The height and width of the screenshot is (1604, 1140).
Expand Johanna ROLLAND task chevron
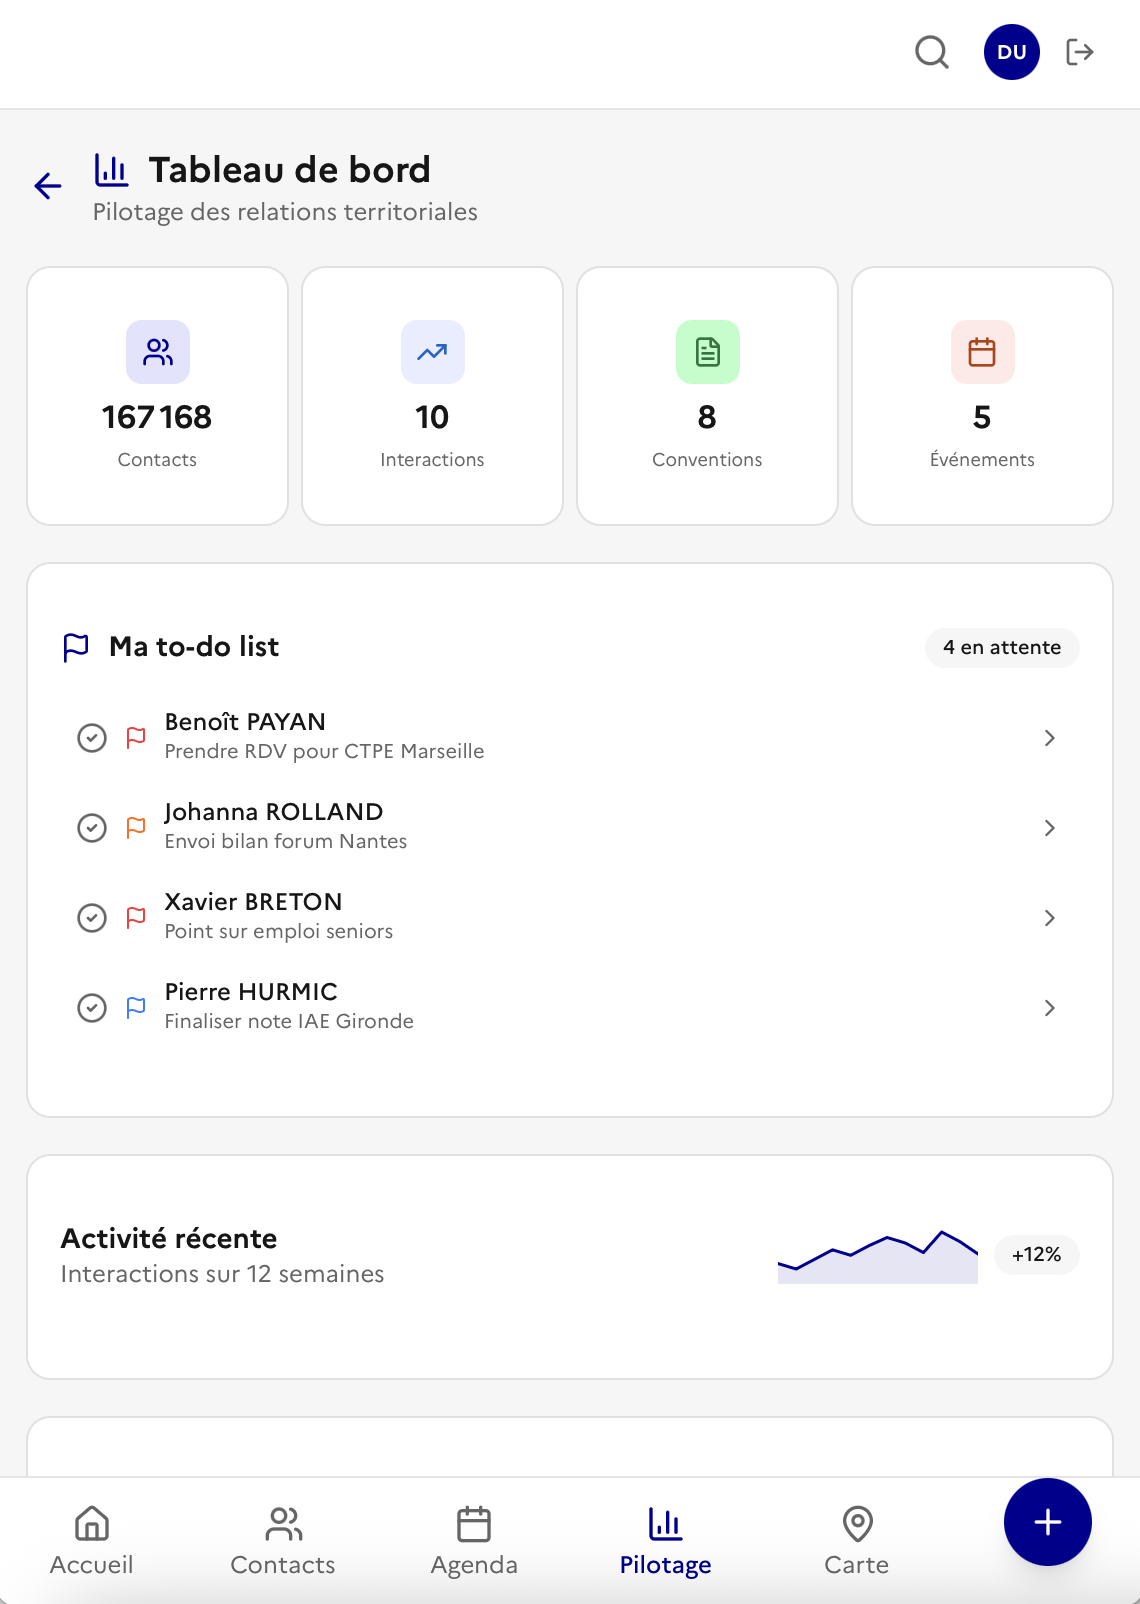tap(1050, 828)
